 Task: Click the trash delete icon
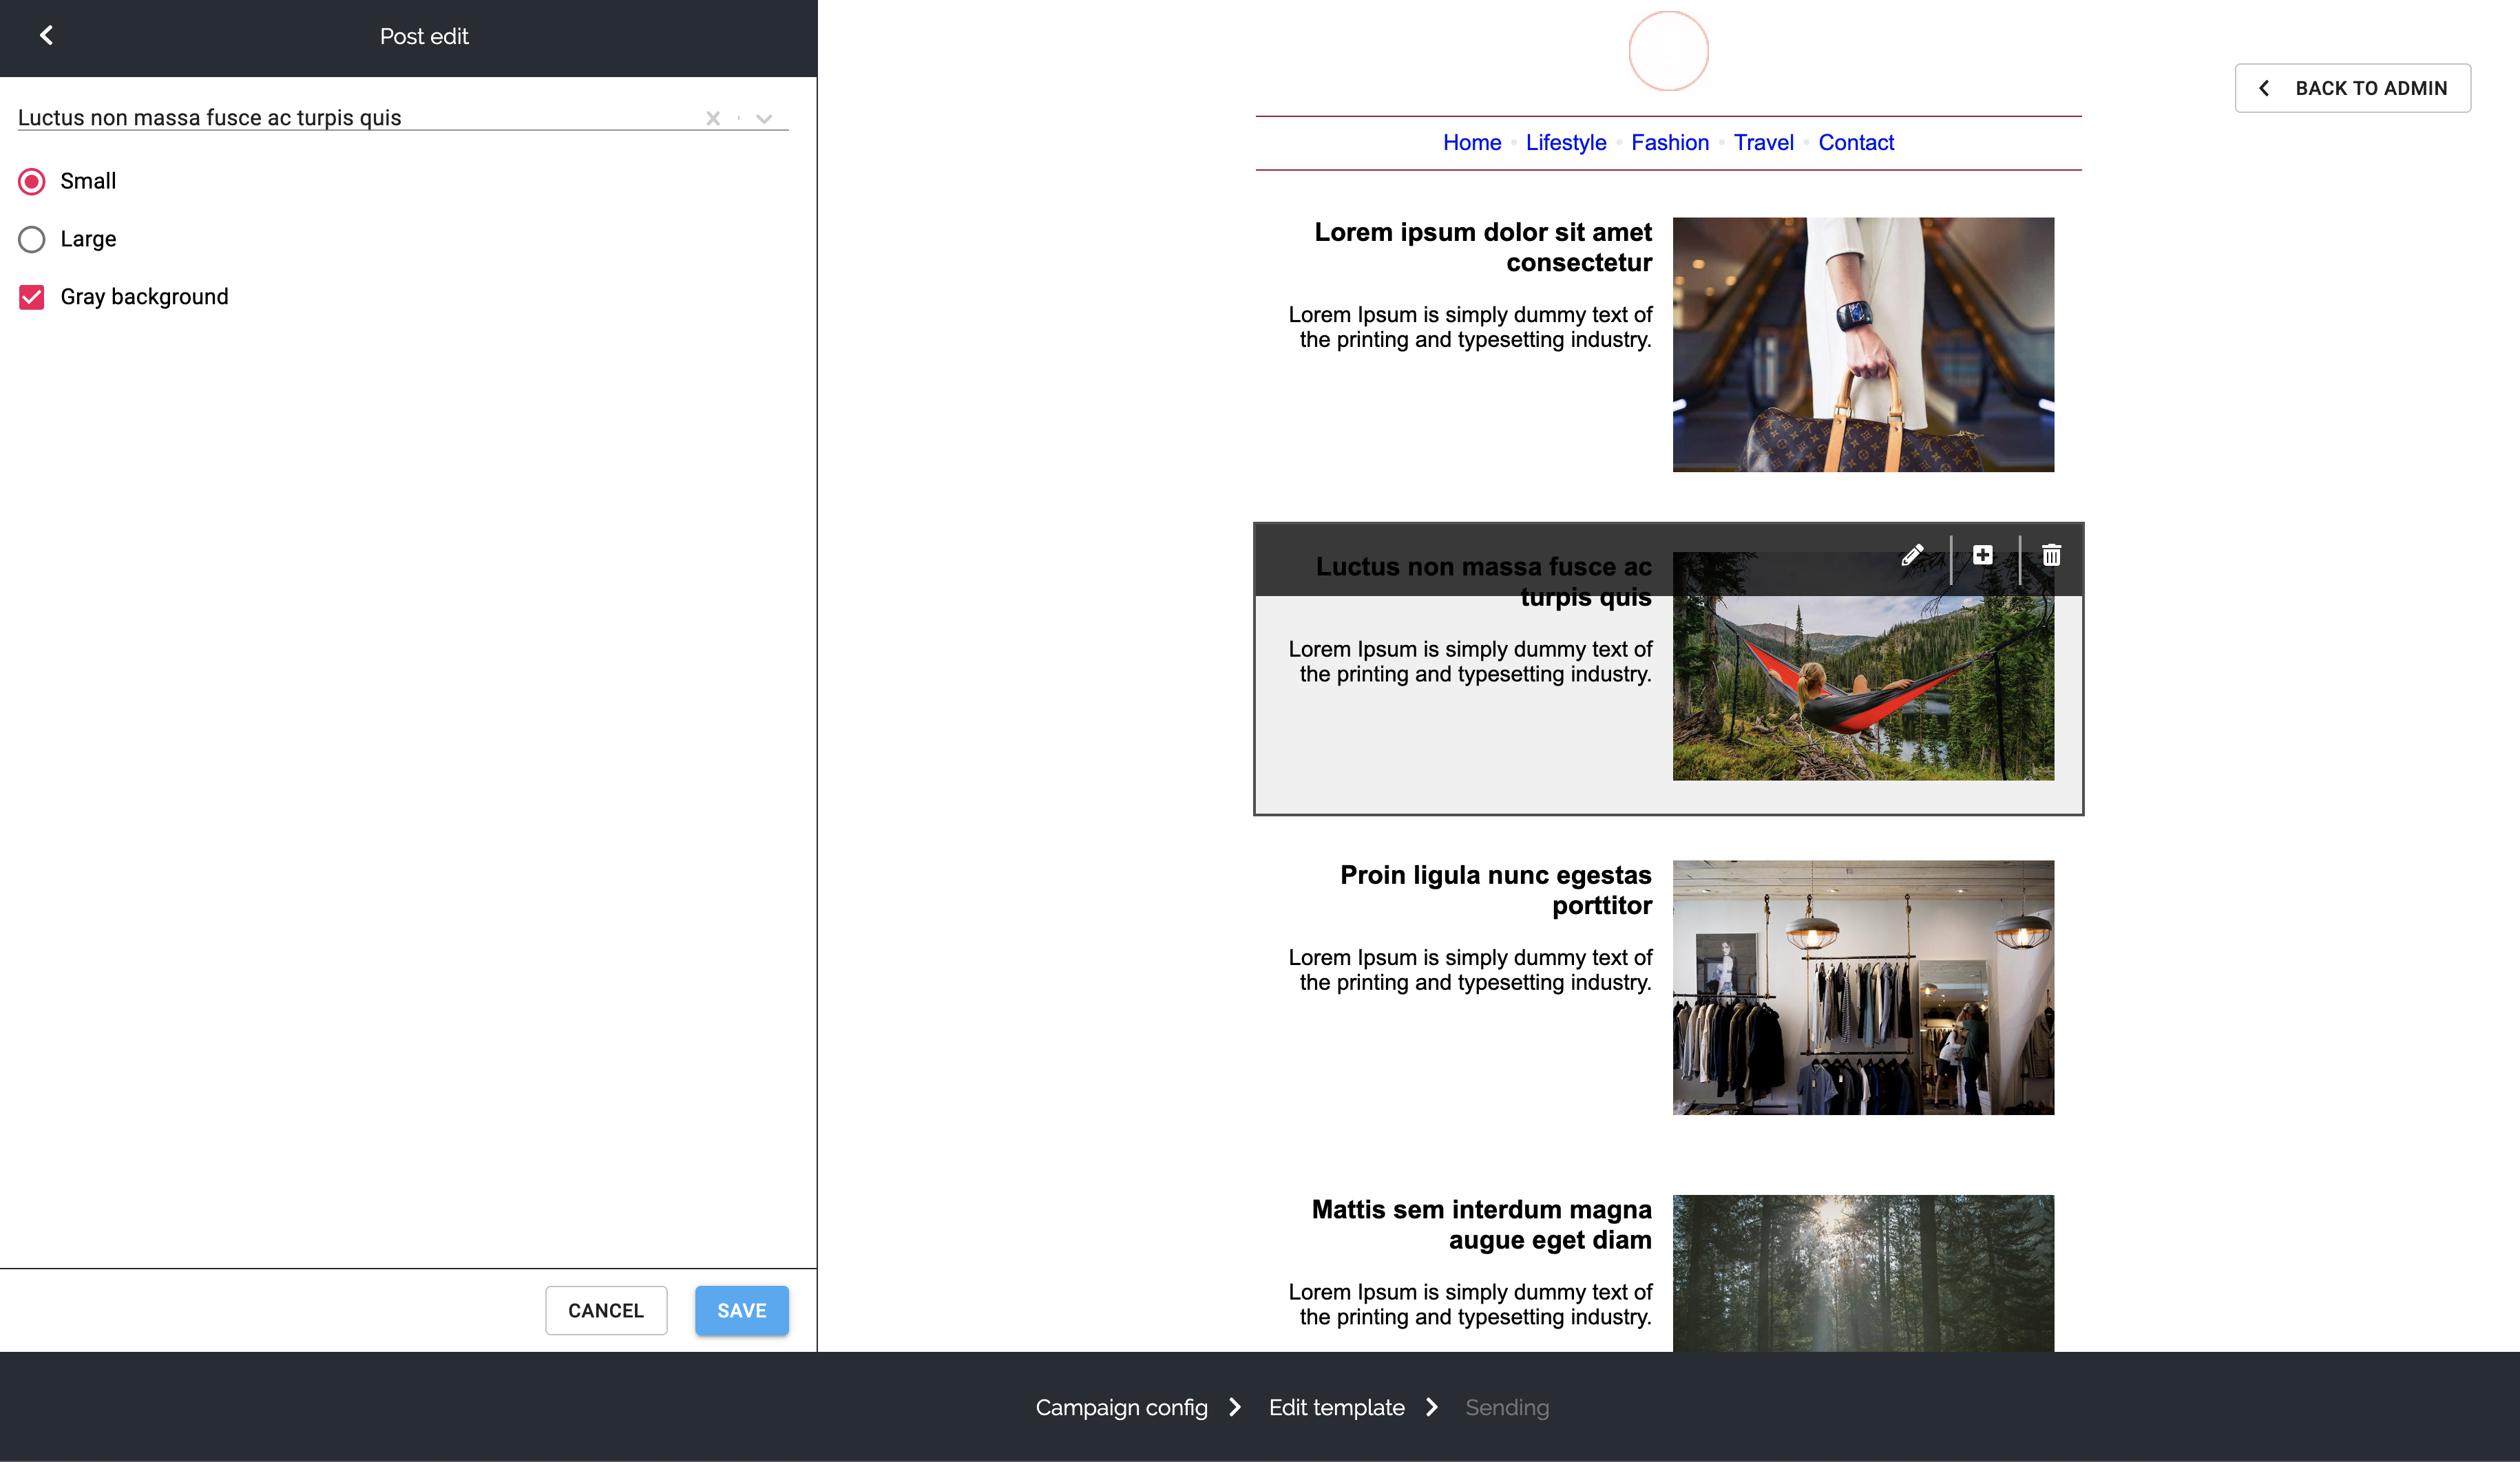click(x=2051, y=555)
